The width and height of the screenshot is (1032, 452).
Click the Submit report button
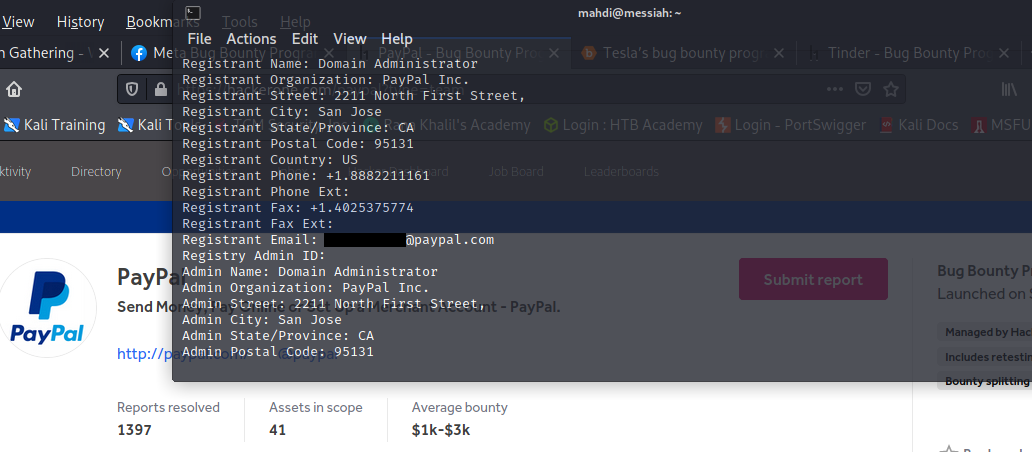[813, 279]
